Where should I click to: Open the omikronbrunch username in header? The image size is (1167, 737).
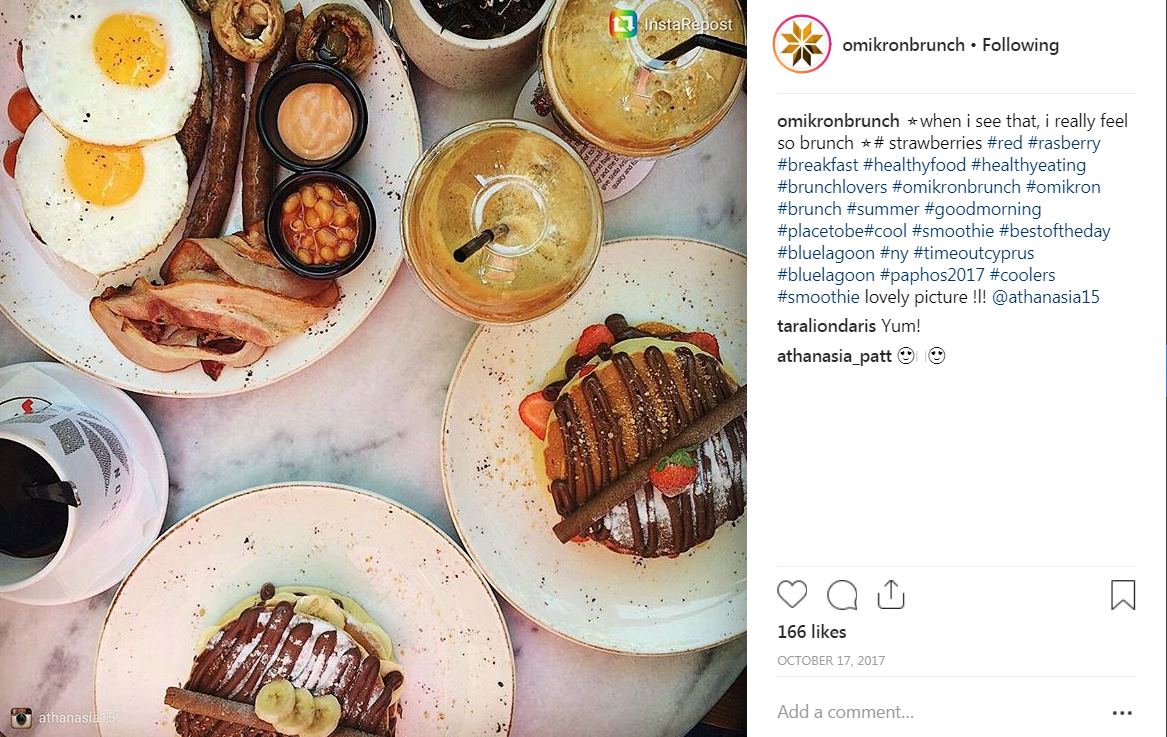903,45
